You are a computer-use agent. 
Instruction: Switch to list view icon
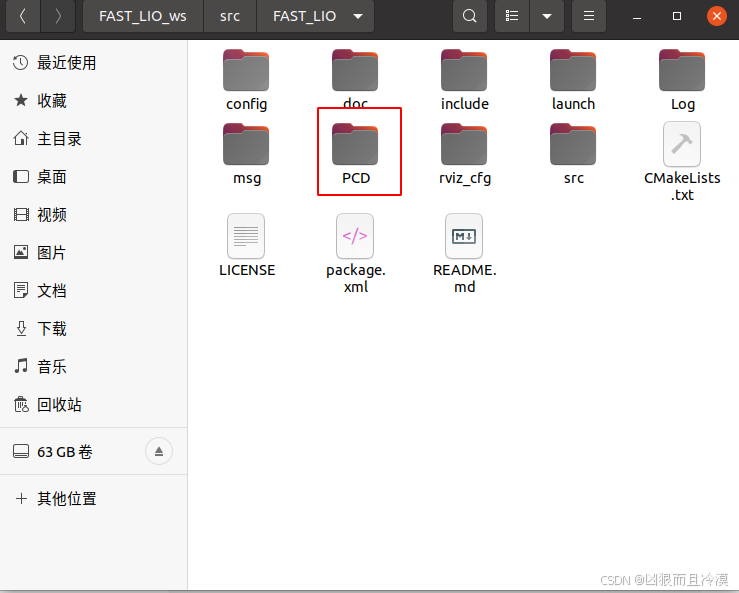(512, 16)
